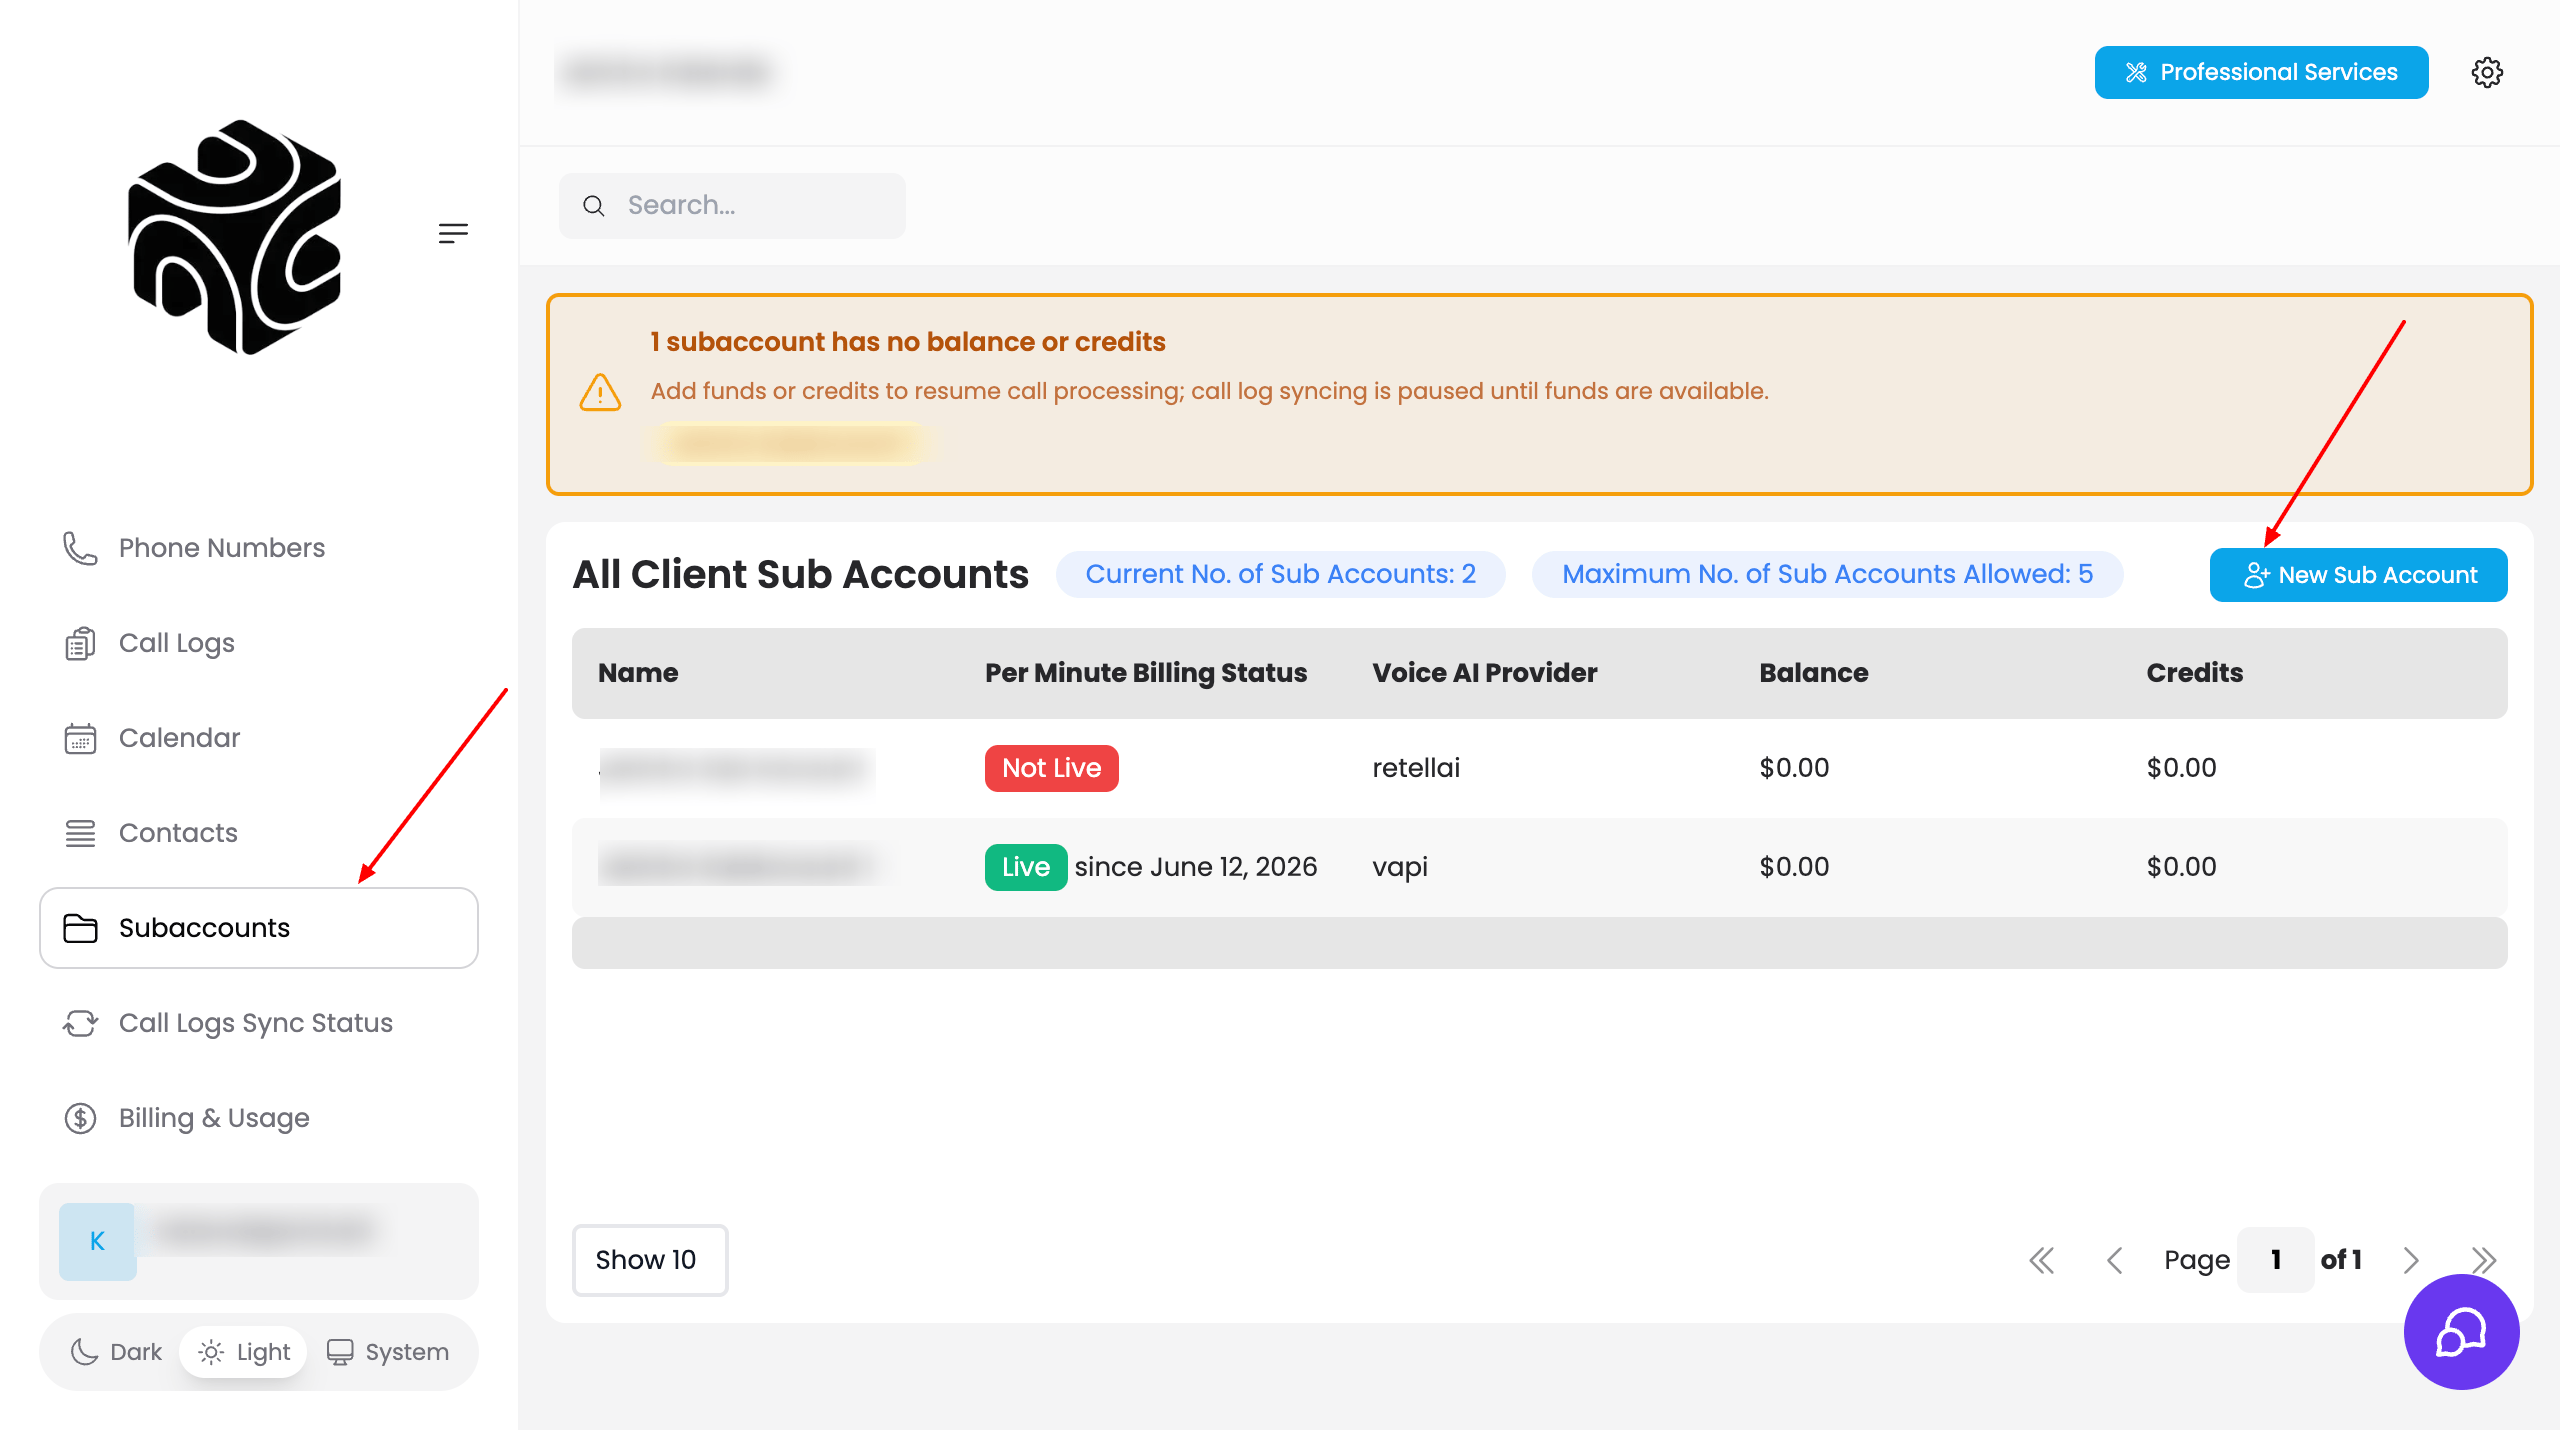Viewport: 2560px width, 1430px height.
Task: Click the Not Live status badge
Action: point(1051,768)
